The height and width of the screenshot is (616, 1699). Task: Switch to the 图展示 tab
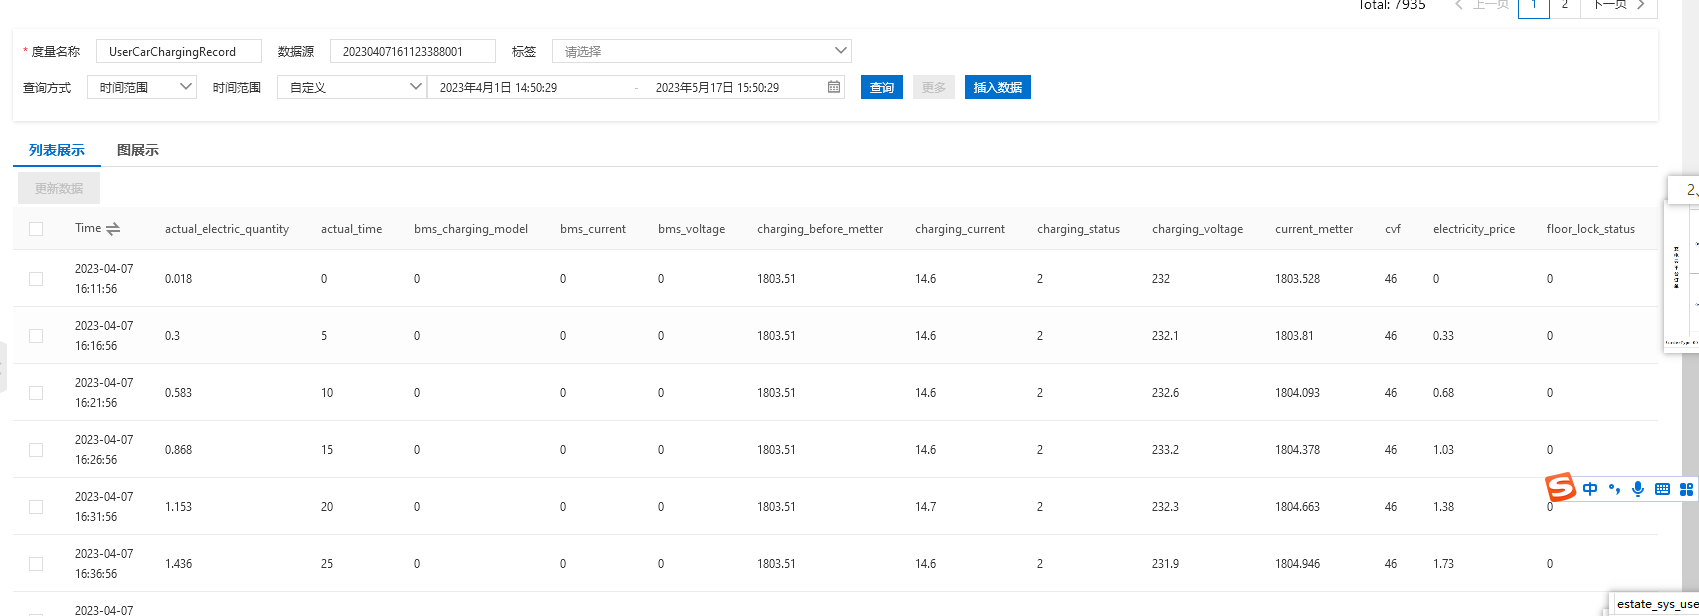138,150
